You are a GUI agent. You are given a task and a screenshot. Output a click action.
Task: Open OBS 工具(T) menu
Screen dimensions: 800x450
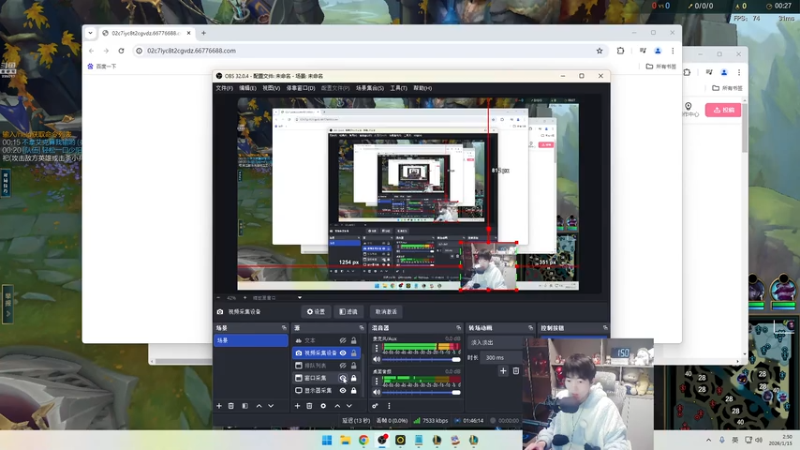pyautogui.click(x=398, y=88)
